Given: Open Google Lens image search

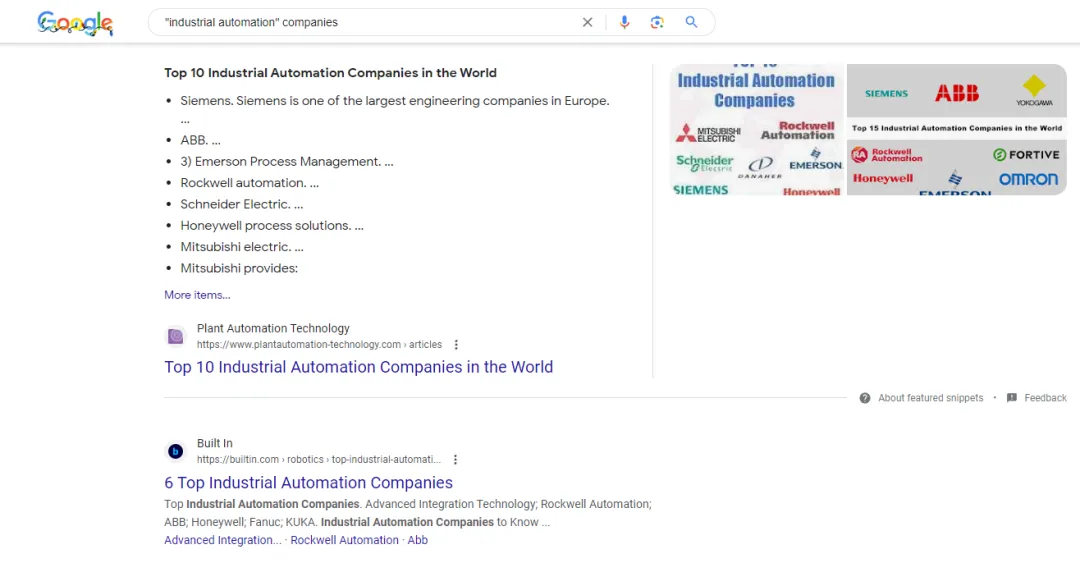Looking at the screenshot, I should click(657, 22).
